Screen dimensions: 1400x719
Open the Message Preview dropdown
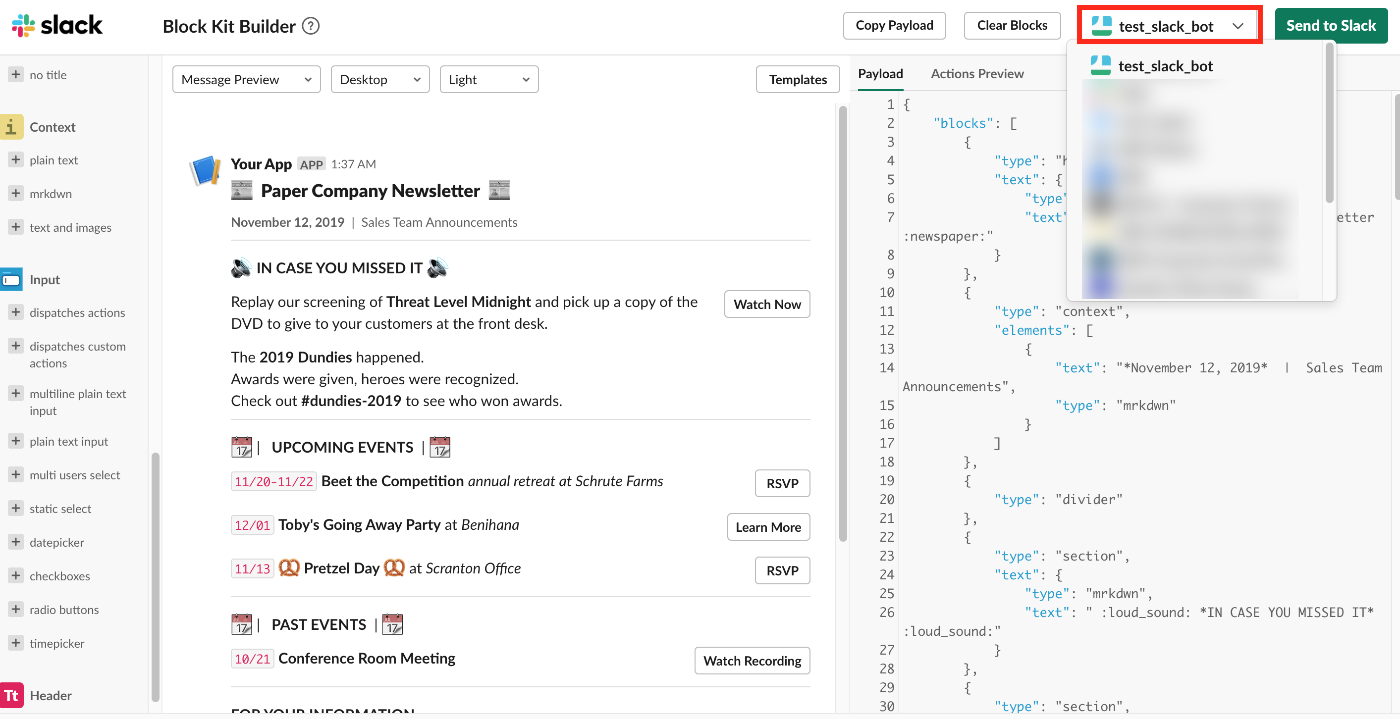click(246, 79)
